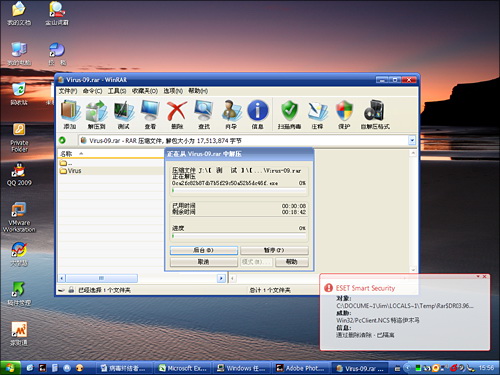Click the Extract To (解压到) toolbar icon
This screenshot has height=375, width=500.
96,114
